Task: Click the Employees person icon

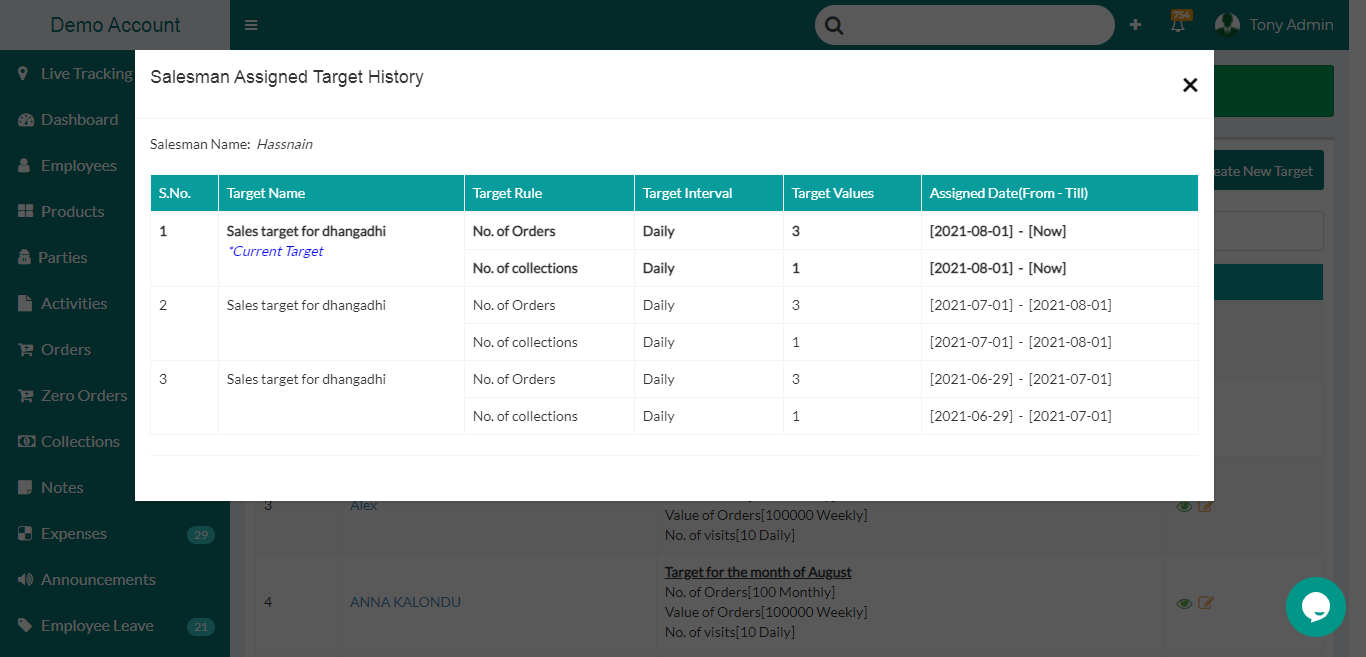Action: [x=24, y=166]
